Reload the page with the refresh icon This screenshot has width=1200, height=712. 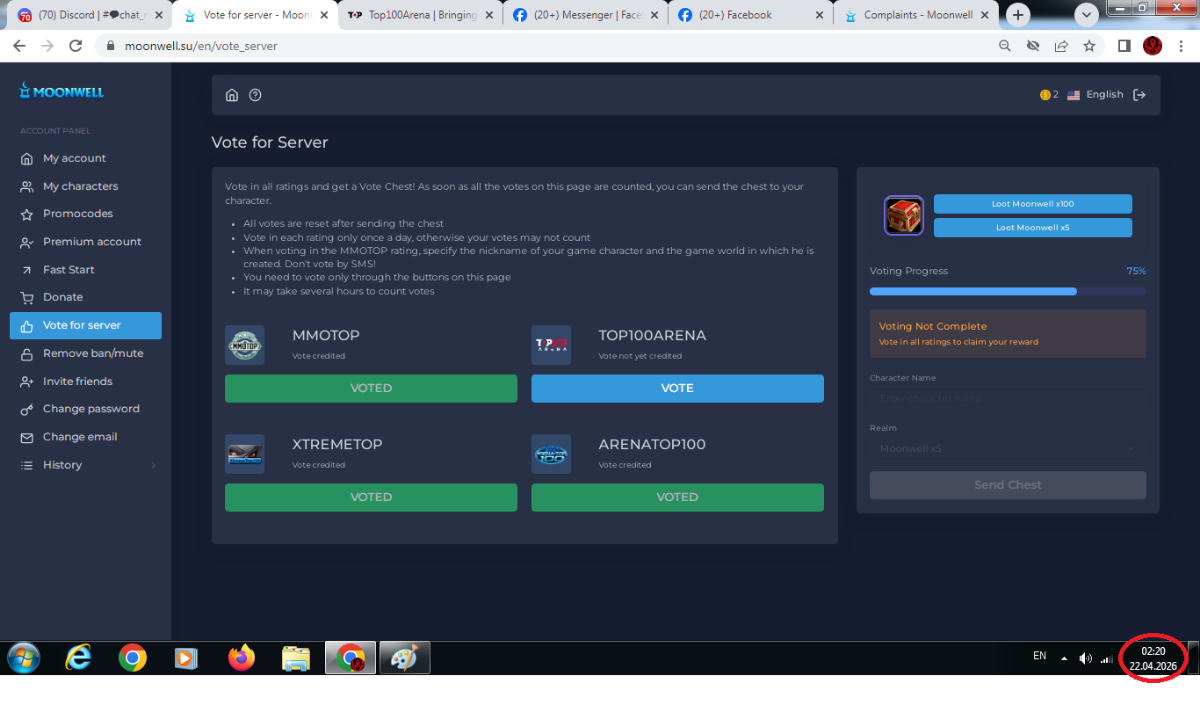click(76, 46)
